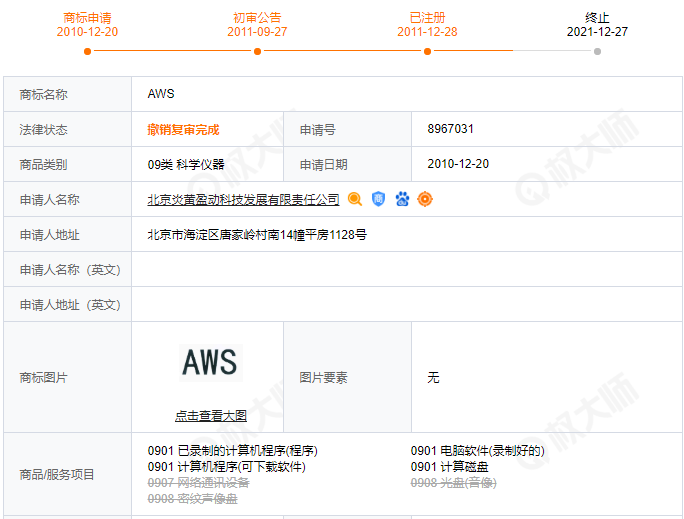The height and width of the screenshot is (519, 684).
Task: Click the gray 终止 timeline dot
Action: (x=598, y=51)
